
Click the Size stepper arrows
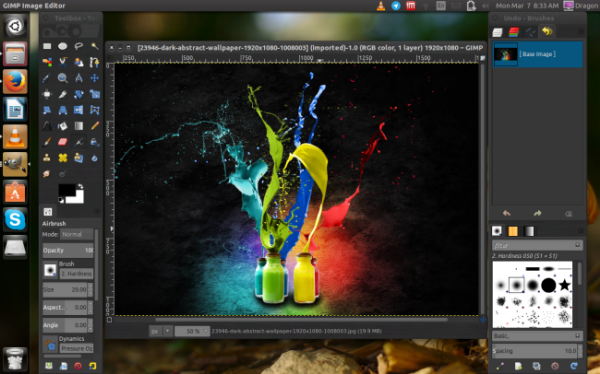[90, 290]
